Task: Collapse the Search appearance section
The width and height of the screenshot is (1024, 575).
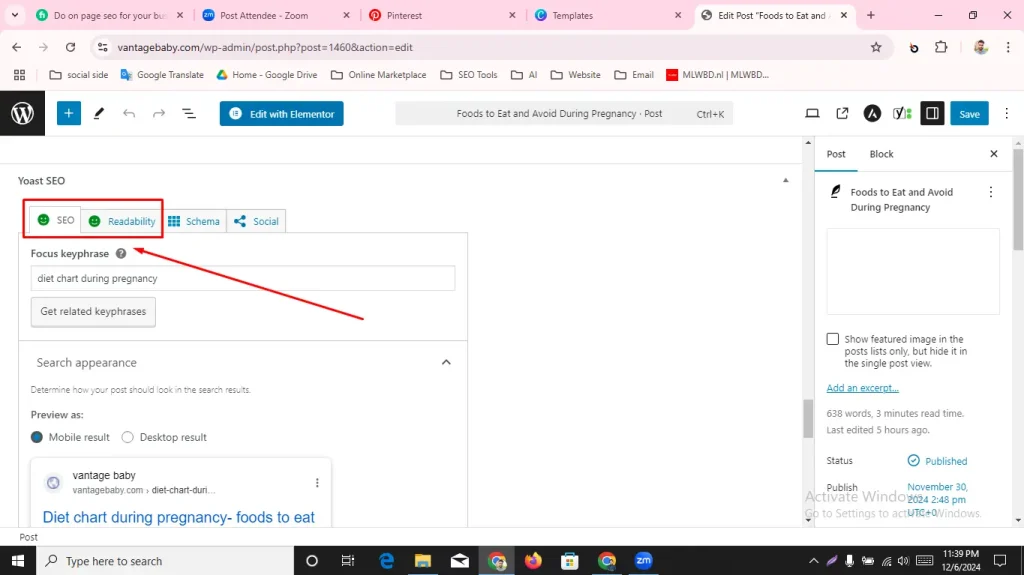Action: click(446, 363)
